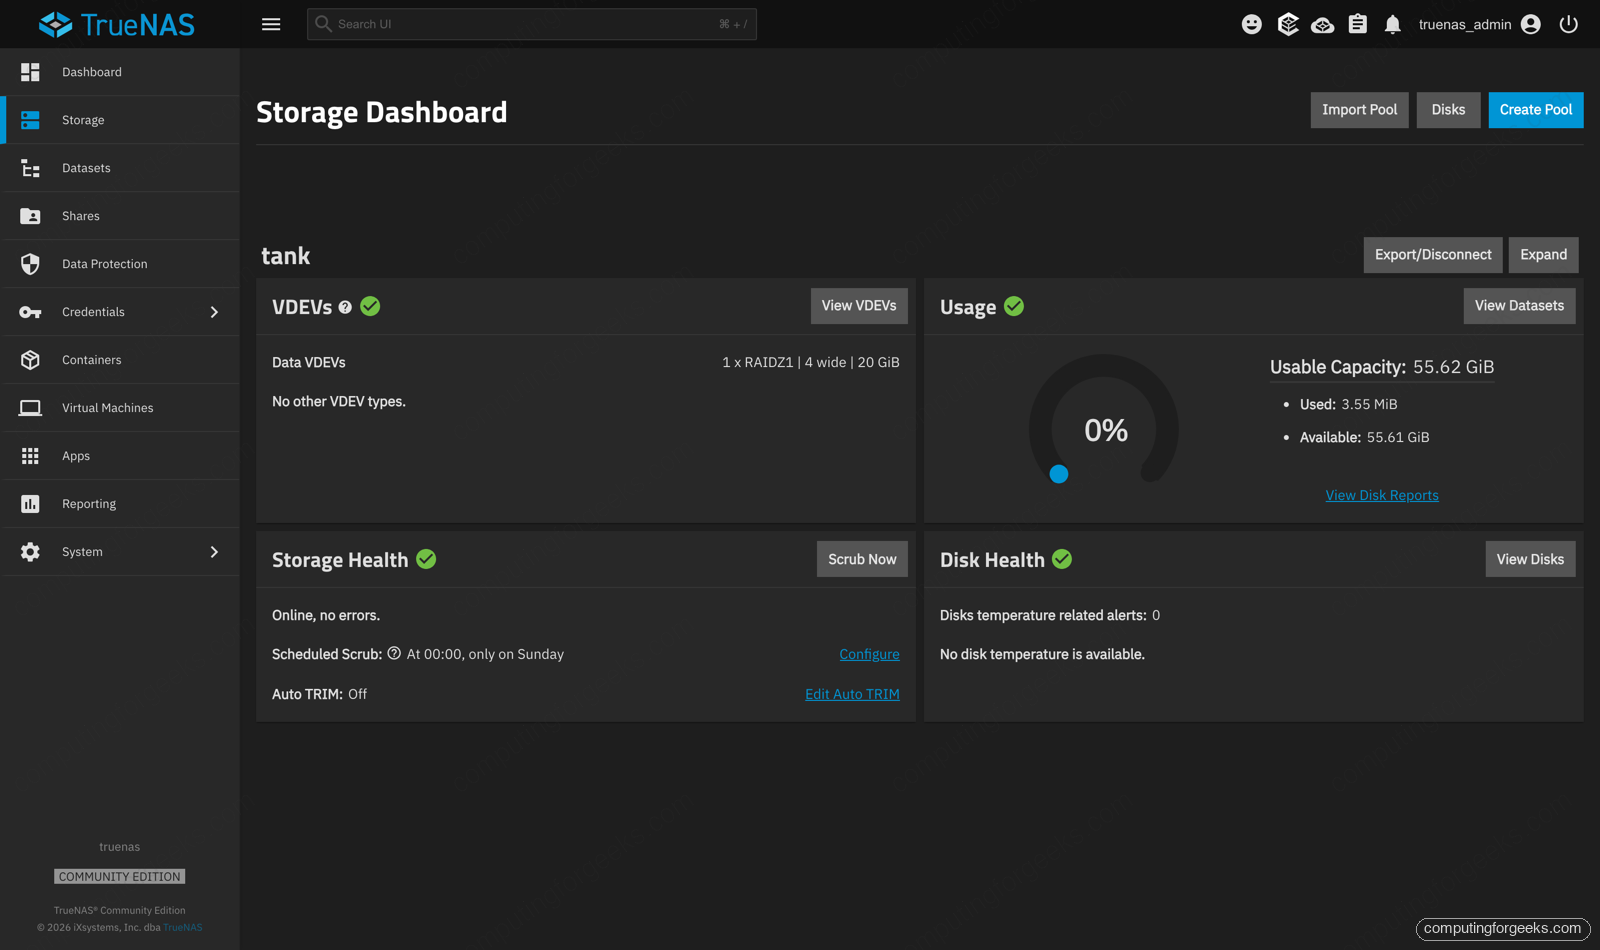This screenshot has width=1600, height=950.
Task: Click the search magnifier icon
Action: (x=323, y=23)
